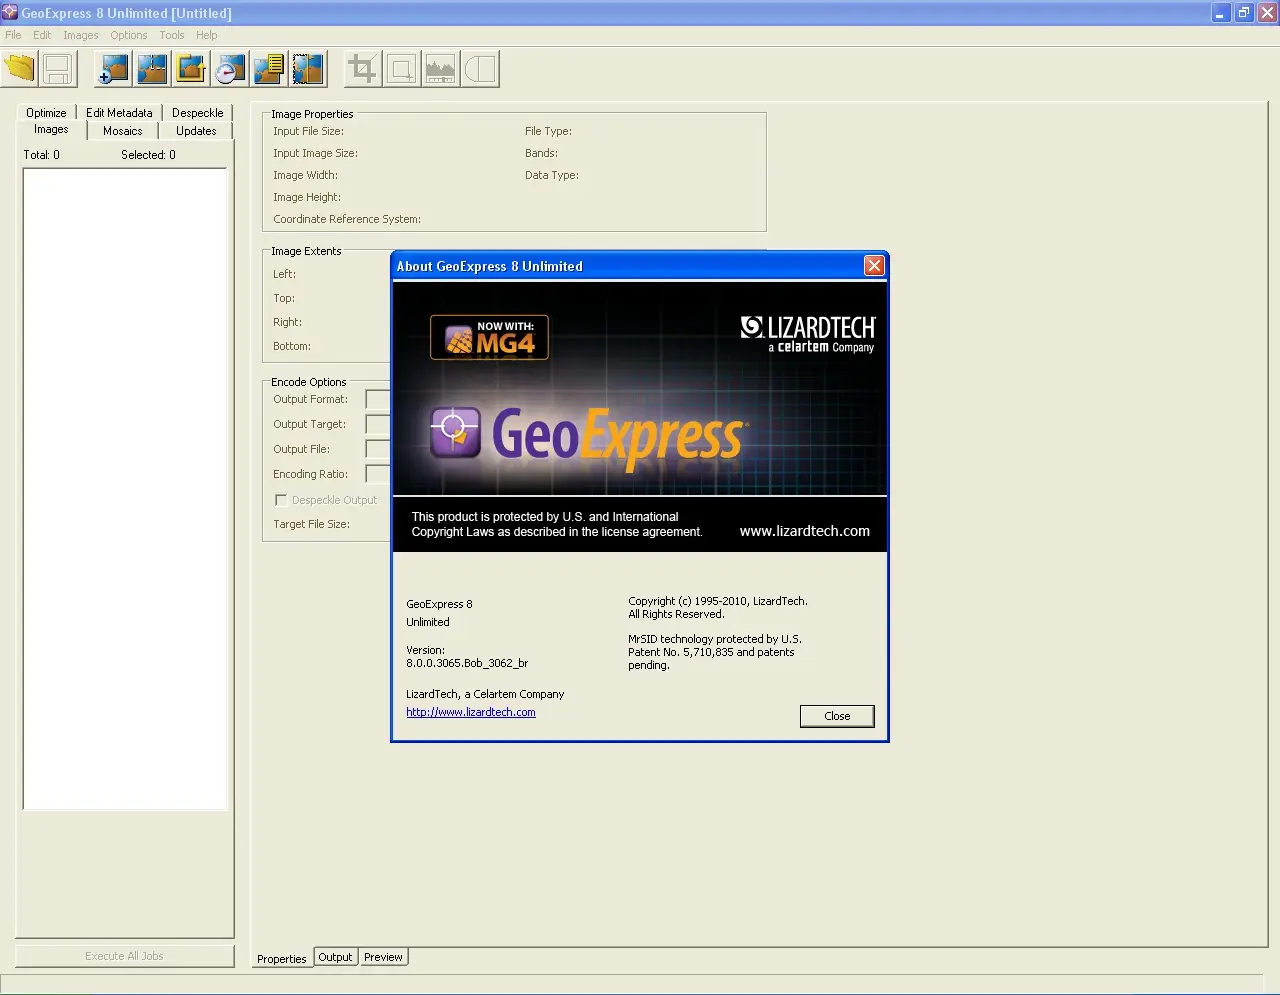The image size is (1280, 995).
Task: Click the Execute All Jobs button
Action: coord(124,956)
